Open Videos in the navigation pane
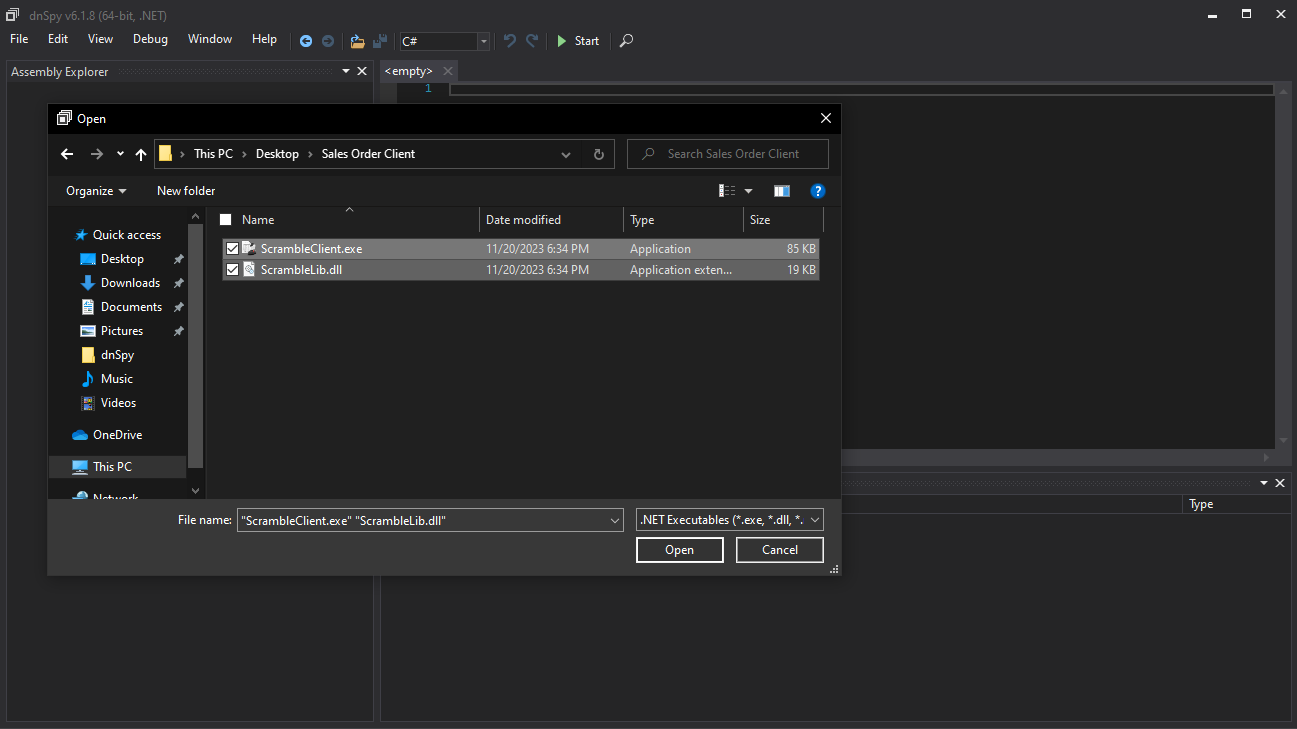 tap(118, 403)
